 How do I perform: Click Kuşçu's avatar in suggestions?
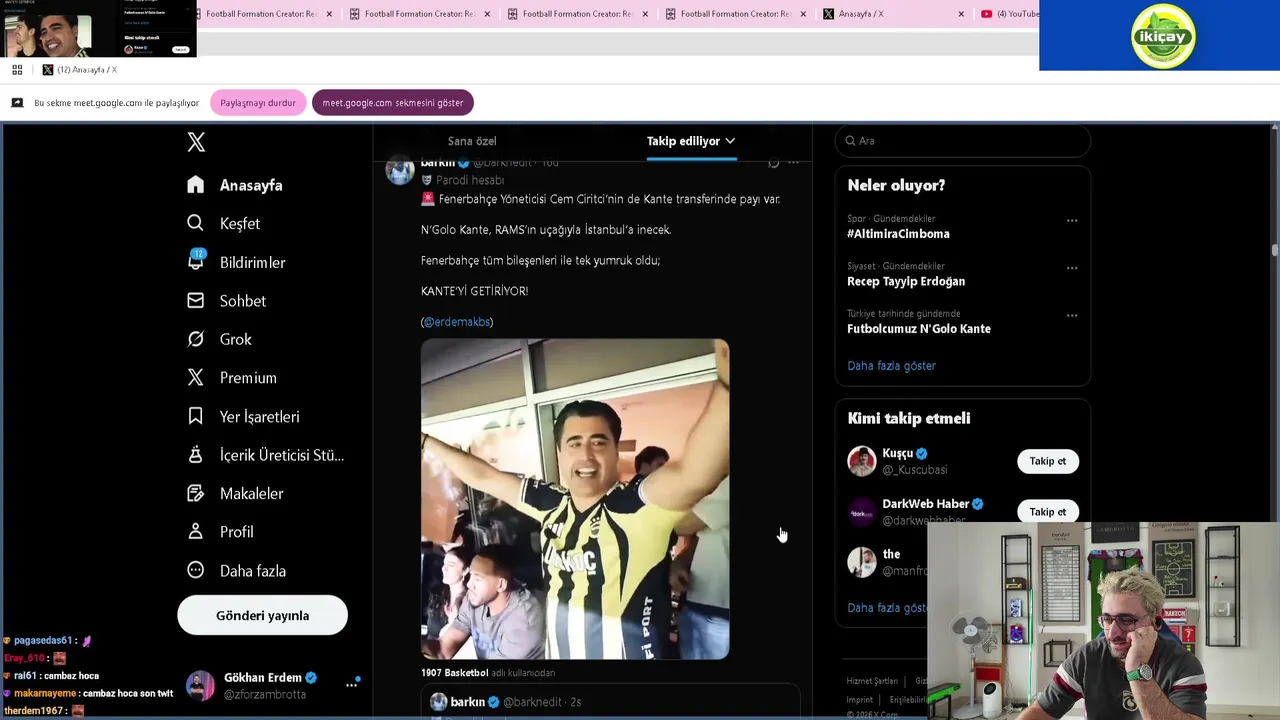click(x=862, y=461)
